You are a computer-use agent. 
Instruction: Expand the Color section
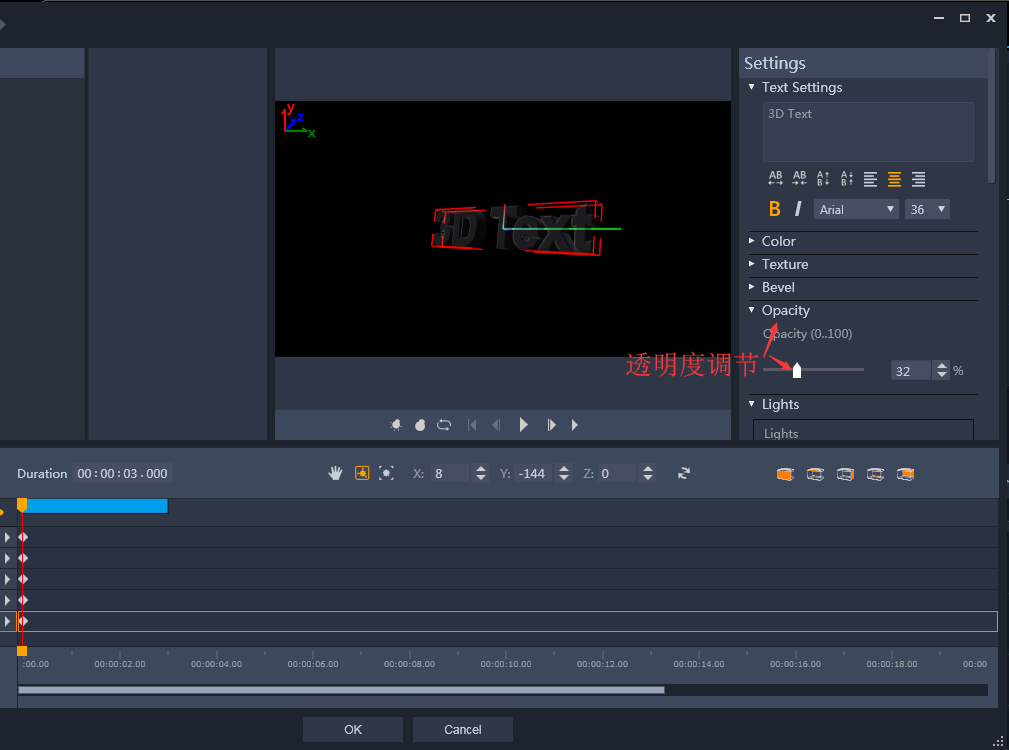(778, 241)
